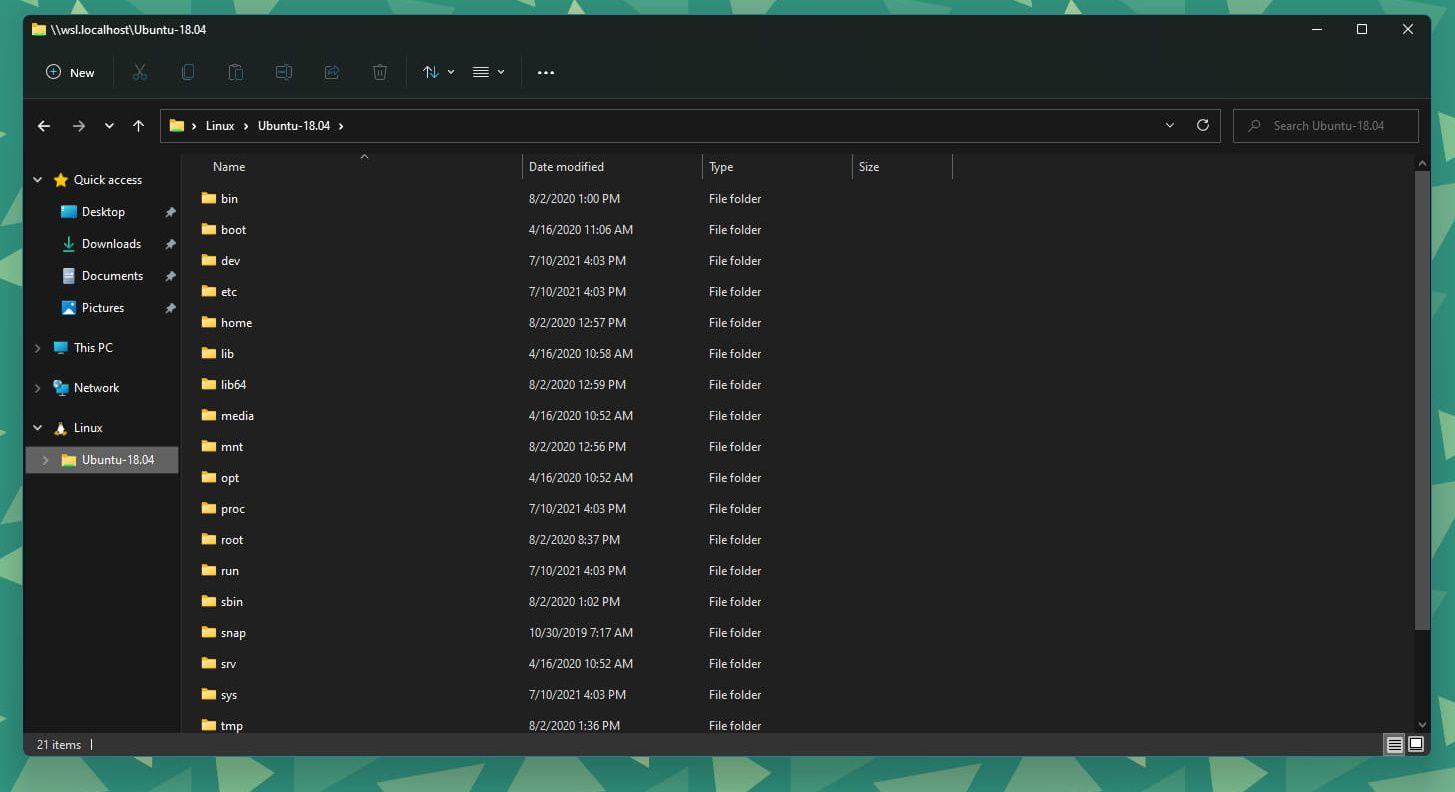The image size is (1455, 792).
Task: Open recent locations chevron
Action: [x=109, y=126]
